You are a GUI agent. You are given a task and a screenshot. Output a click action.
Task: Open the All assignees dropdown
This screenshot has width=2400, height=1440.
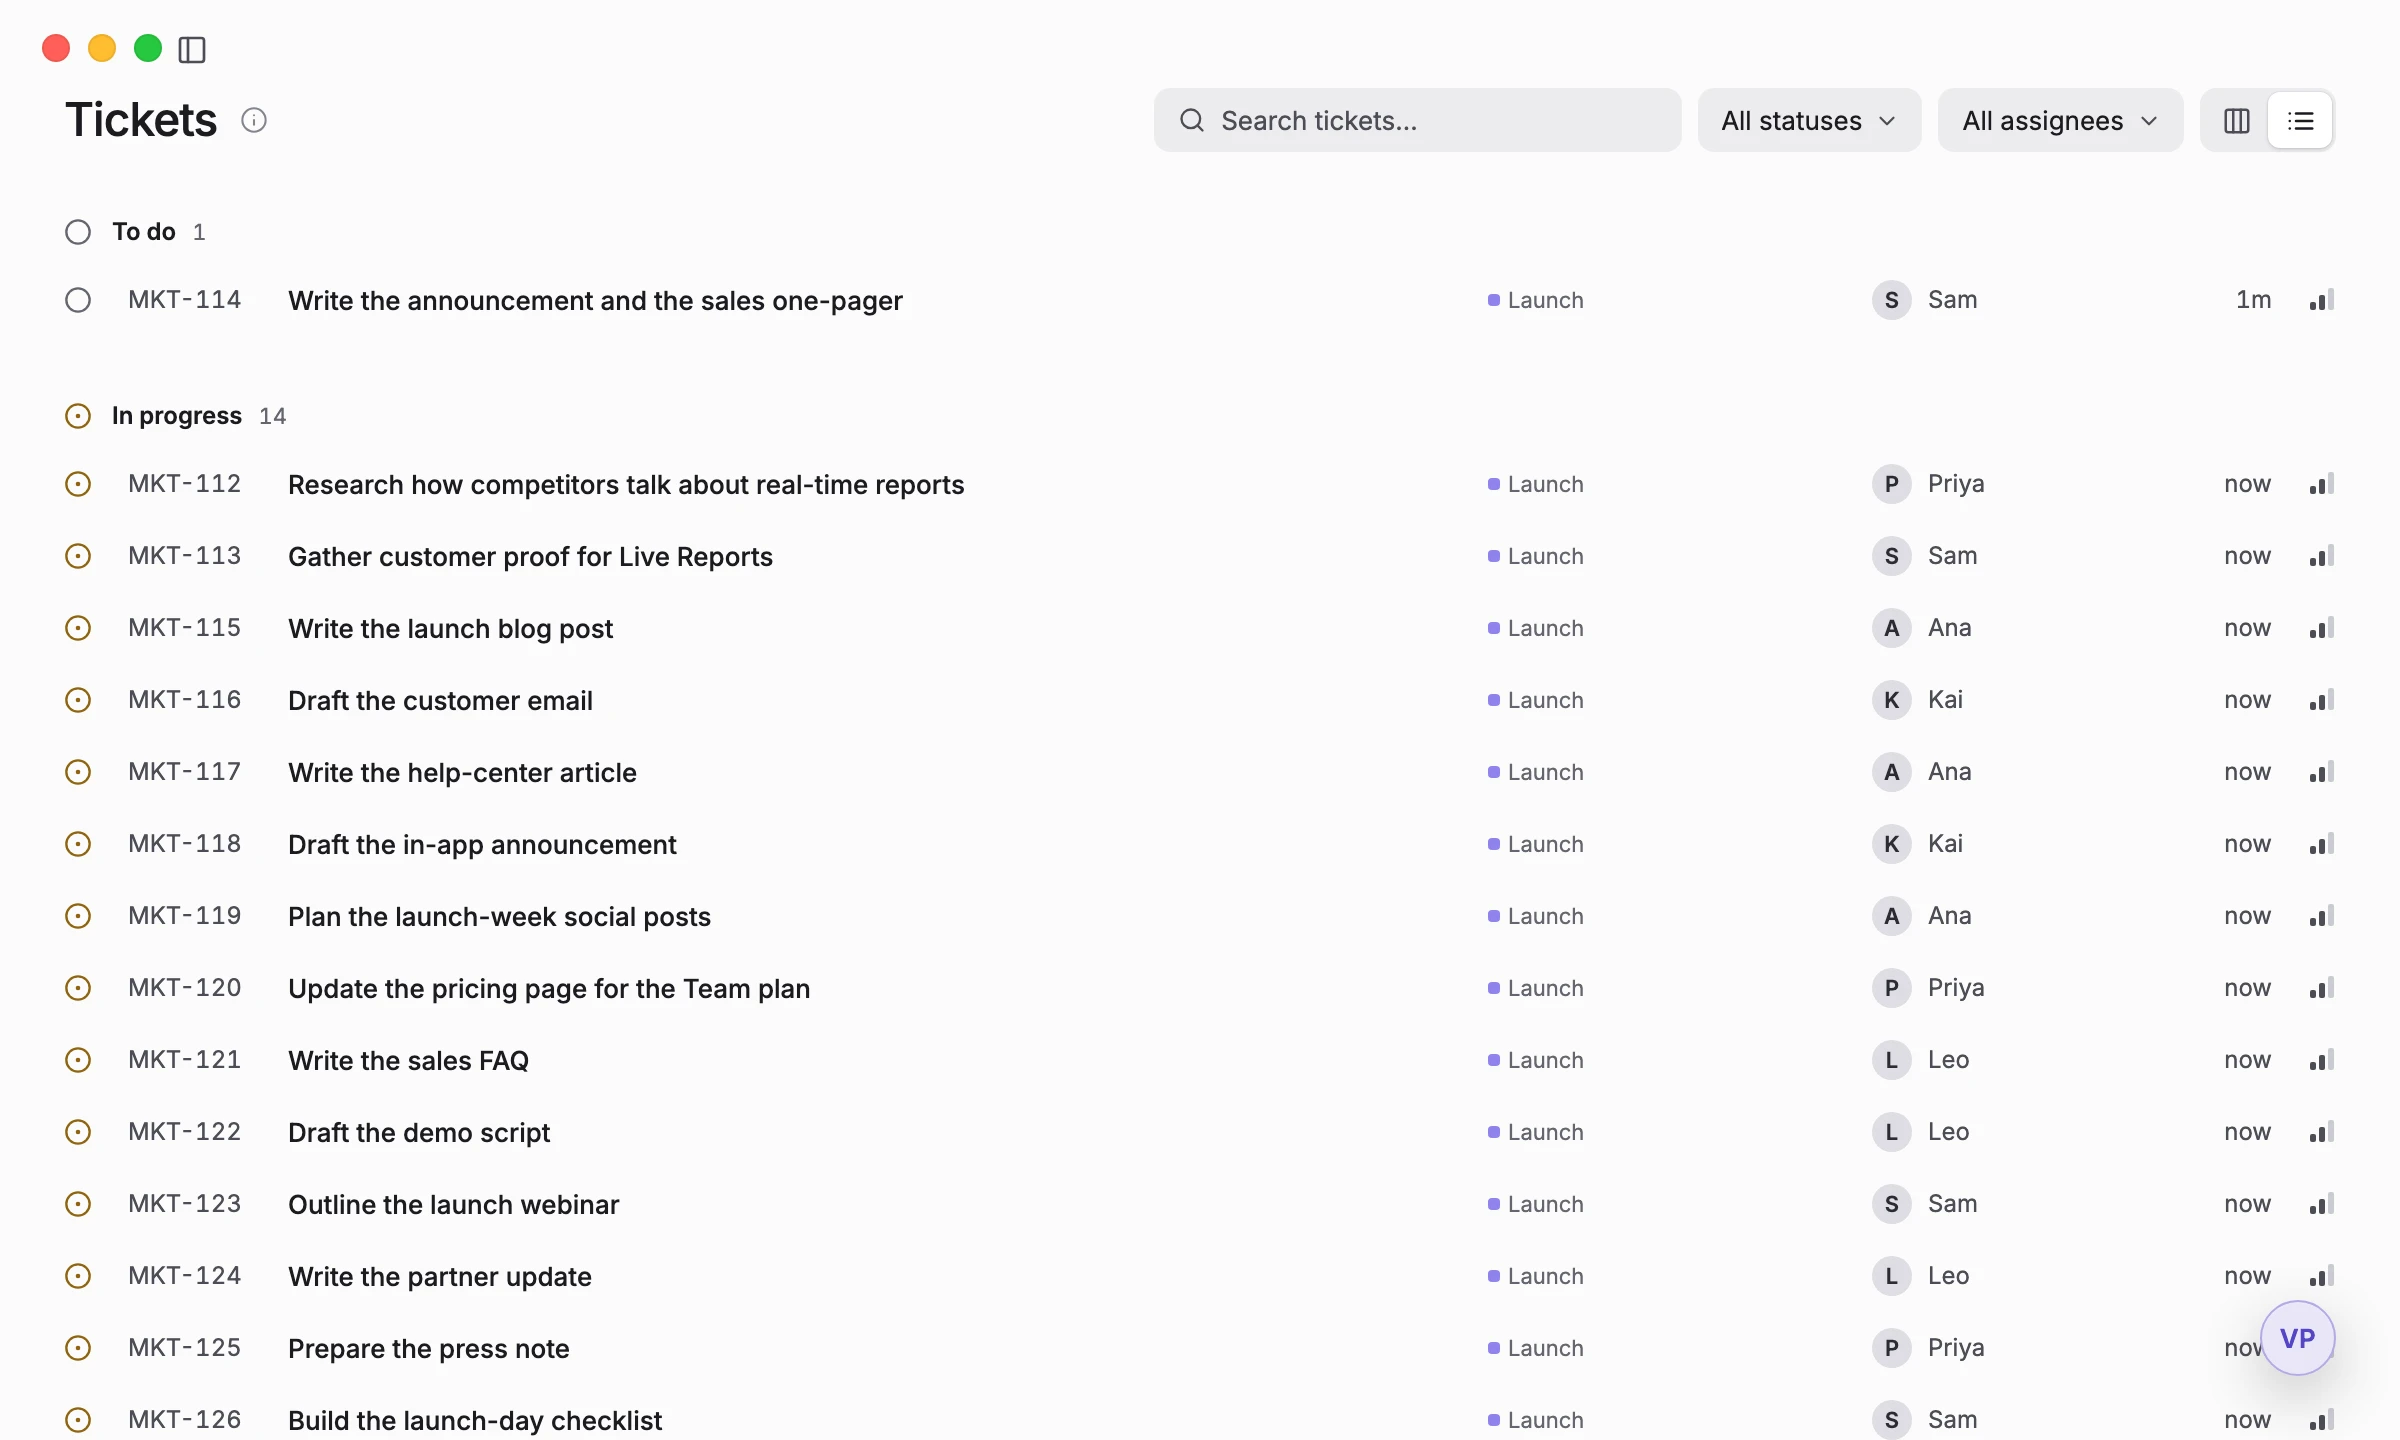click(2060, 121)
